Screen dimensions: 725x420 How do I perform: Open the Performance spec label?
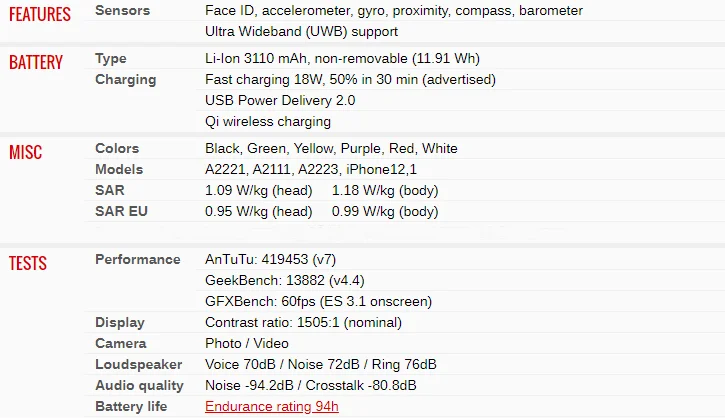(138, 260)
